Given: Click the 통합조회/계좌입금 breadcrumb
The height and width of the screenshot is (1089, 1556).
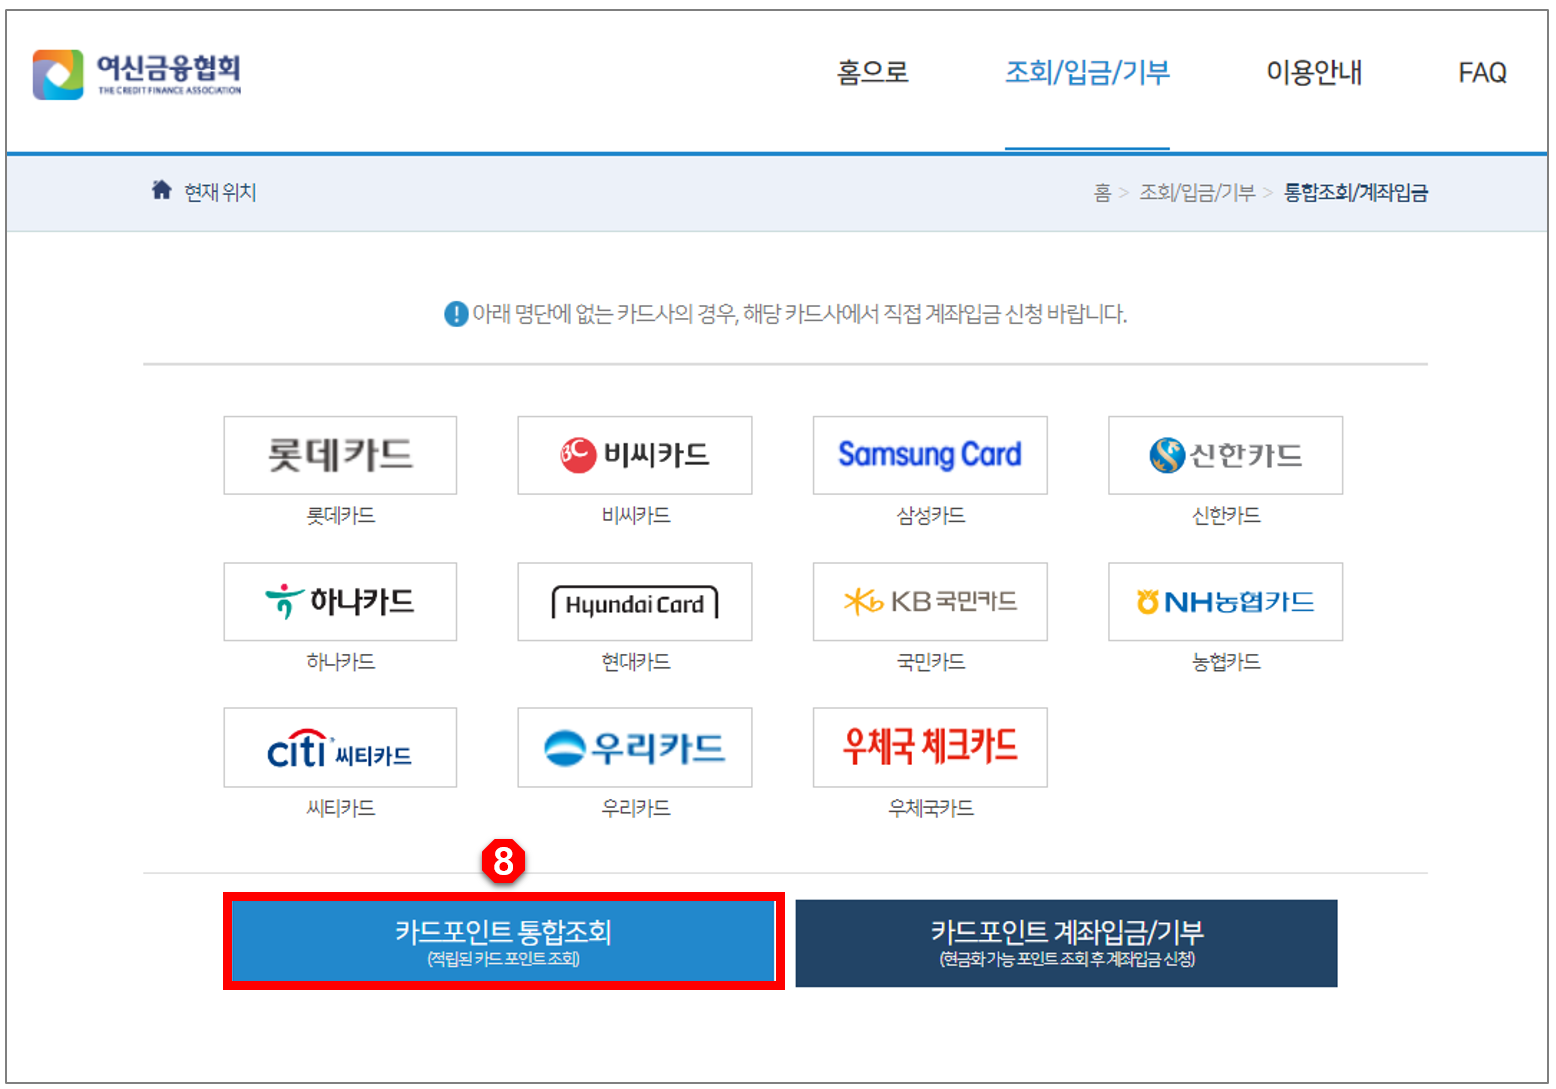Looking at the screenshot, I should point(1356,192).
